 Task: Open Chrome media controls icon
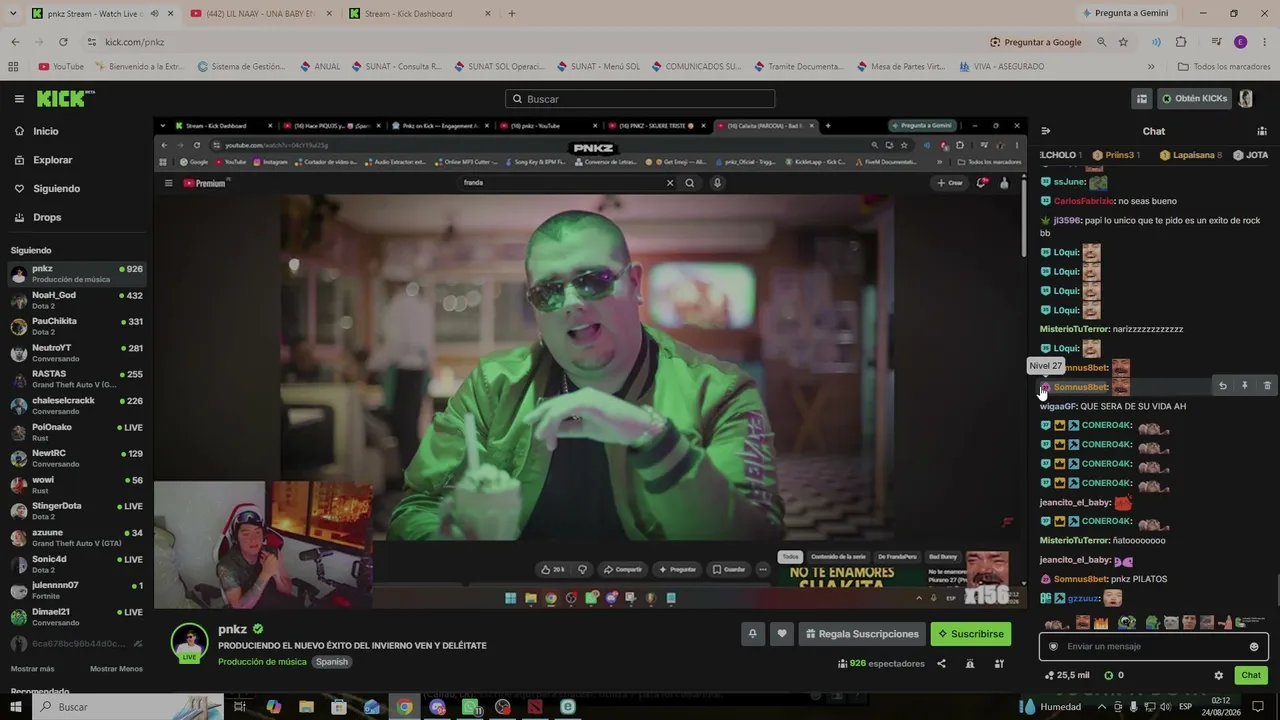pos(1216,42)
